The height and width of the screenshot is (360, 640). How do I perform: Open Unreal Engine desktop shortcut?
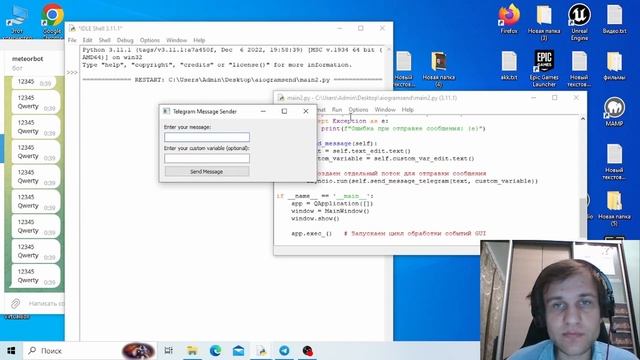pos(579,21)
